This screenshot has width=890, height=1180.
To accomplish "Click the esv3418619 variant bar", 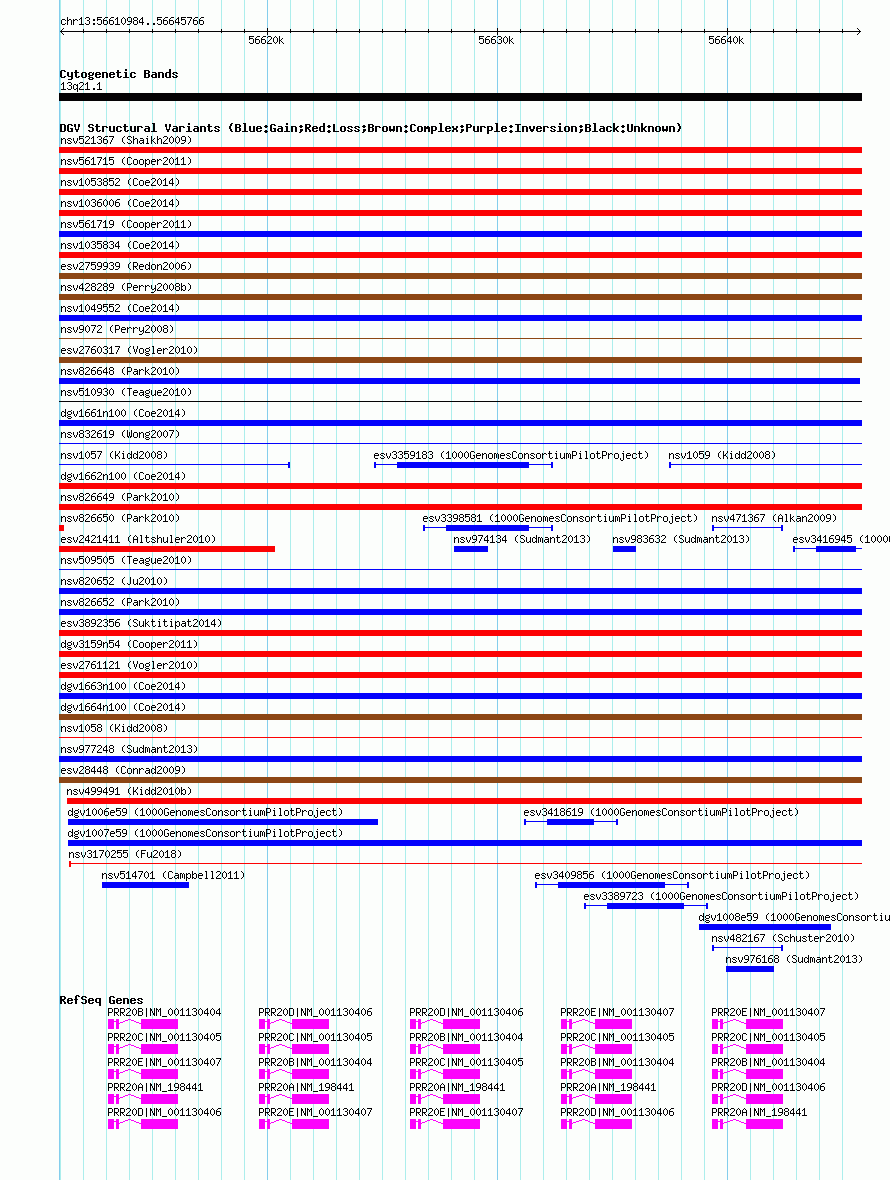I will [571, 823].
